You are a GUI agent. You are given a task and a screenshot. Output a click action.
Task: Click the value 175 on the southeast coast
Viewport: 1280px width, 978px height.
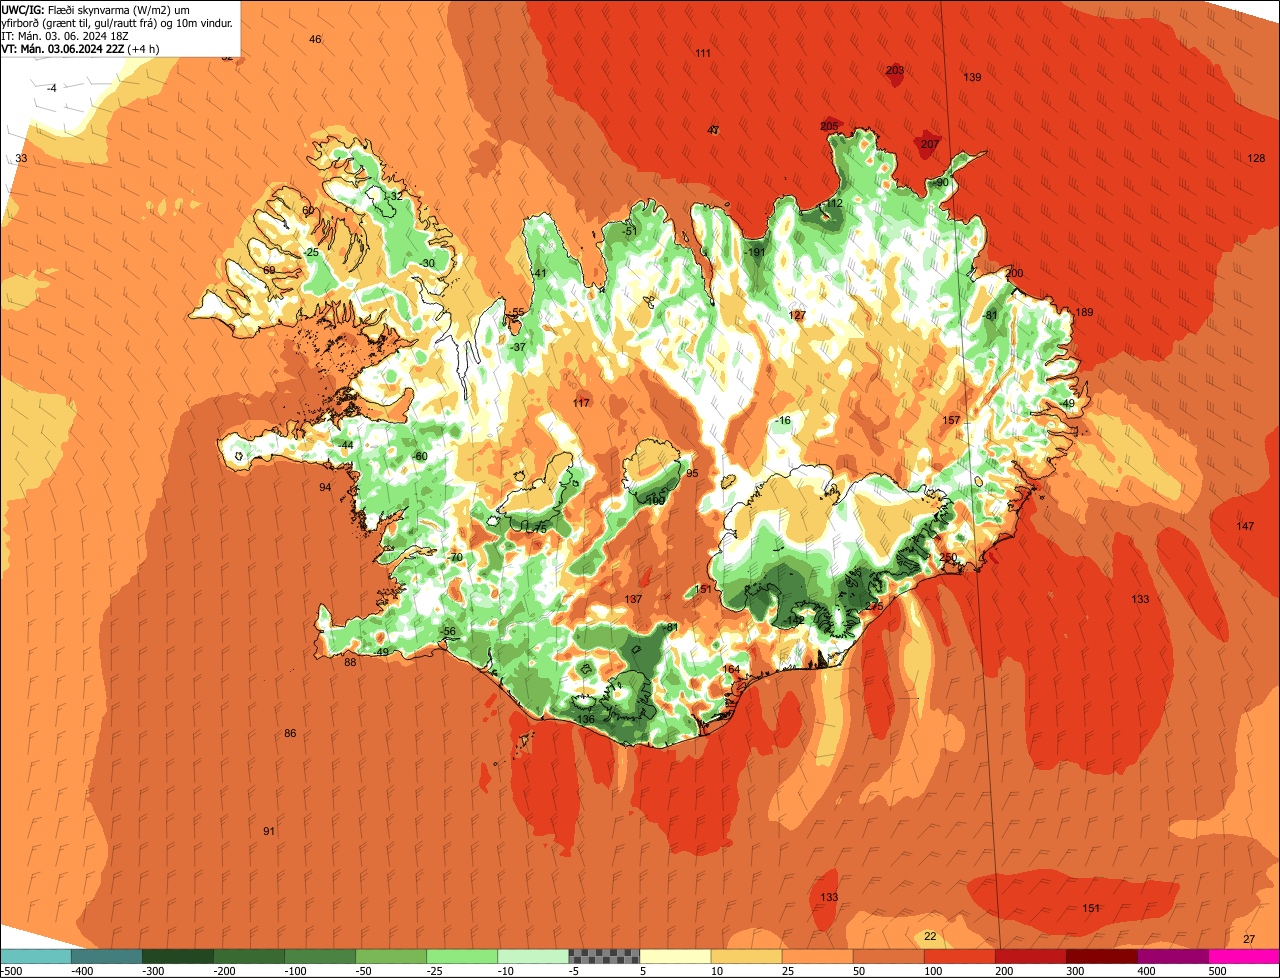tap(874, 606)
